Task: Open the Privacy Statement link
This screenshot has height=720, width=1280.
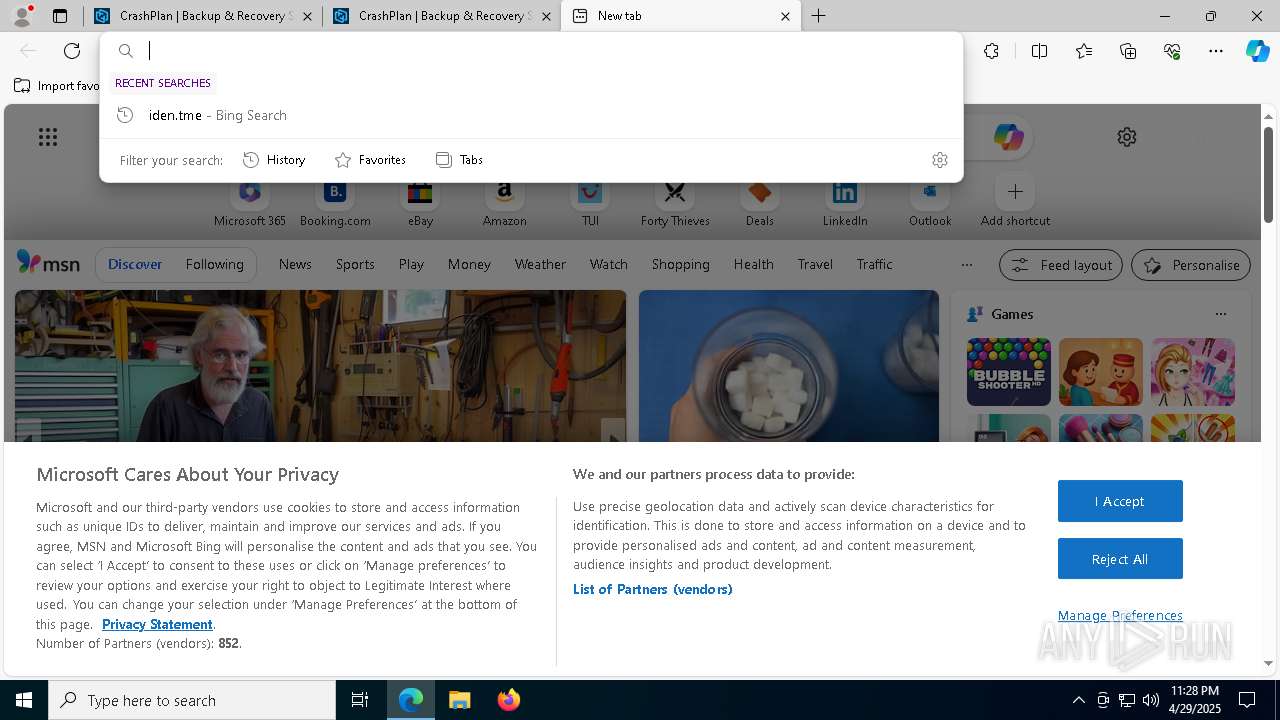Action: (157, 624)
